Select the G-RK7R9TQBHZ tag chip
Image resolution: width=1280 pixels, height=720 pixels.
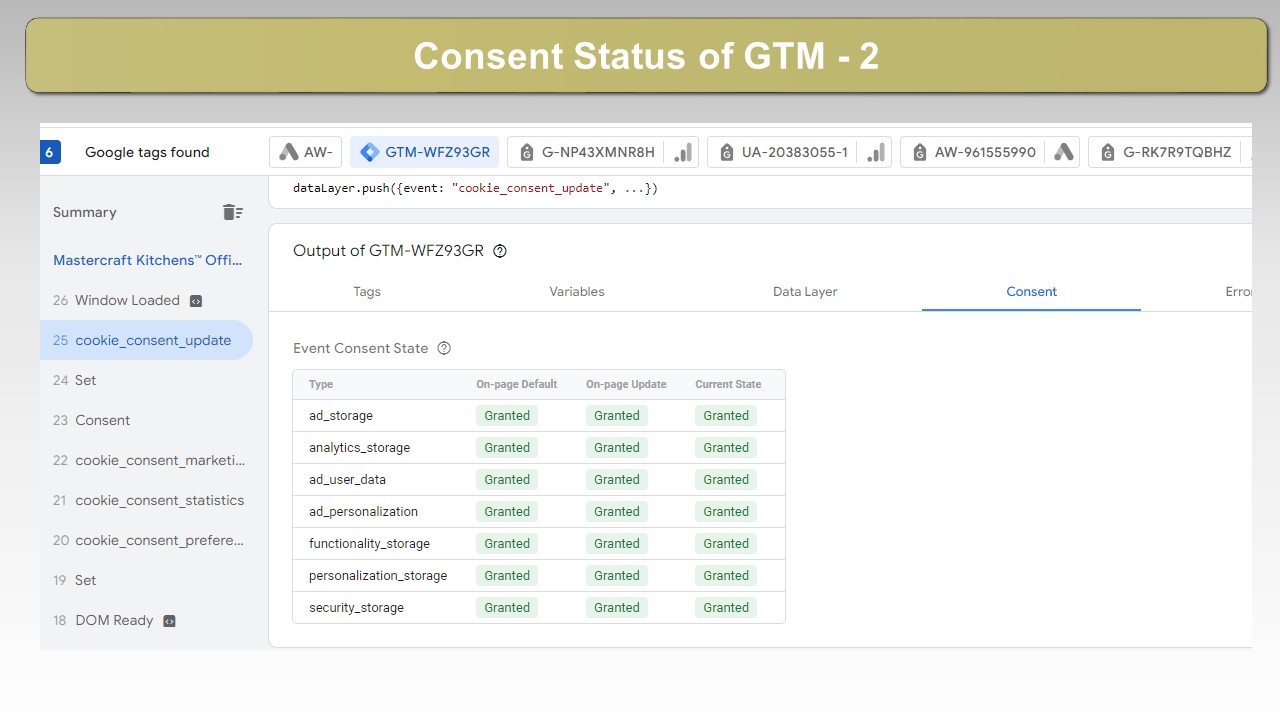click(x=1170, y=152)
